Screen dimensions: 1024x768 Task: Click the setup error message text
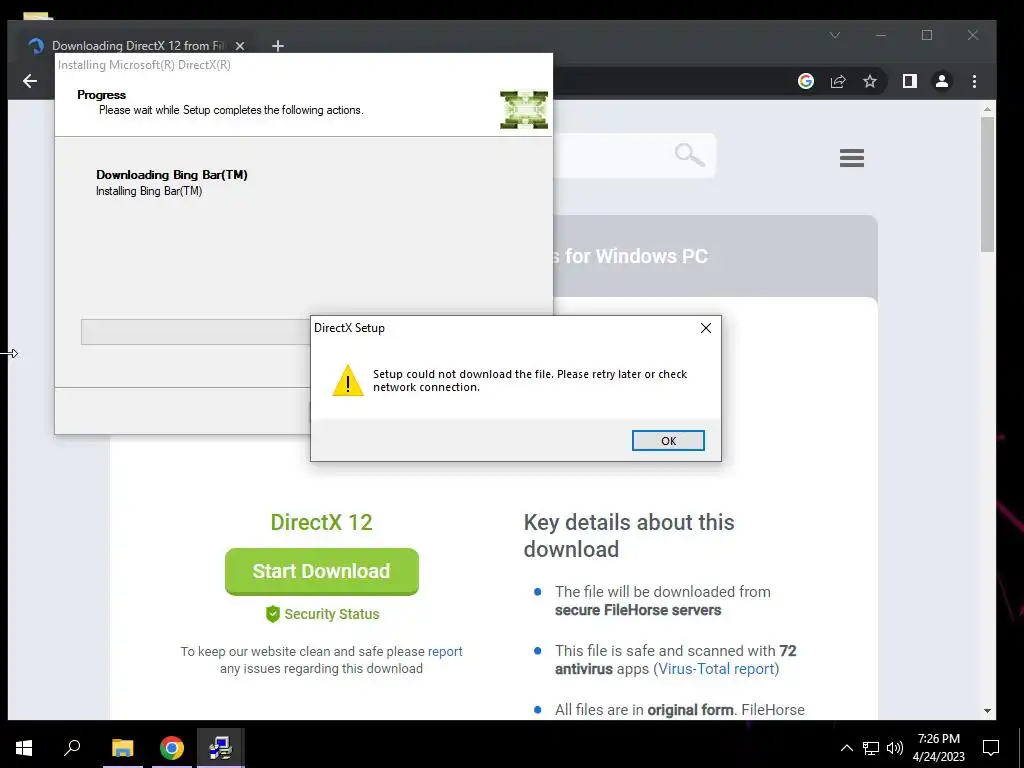(530, 380)
